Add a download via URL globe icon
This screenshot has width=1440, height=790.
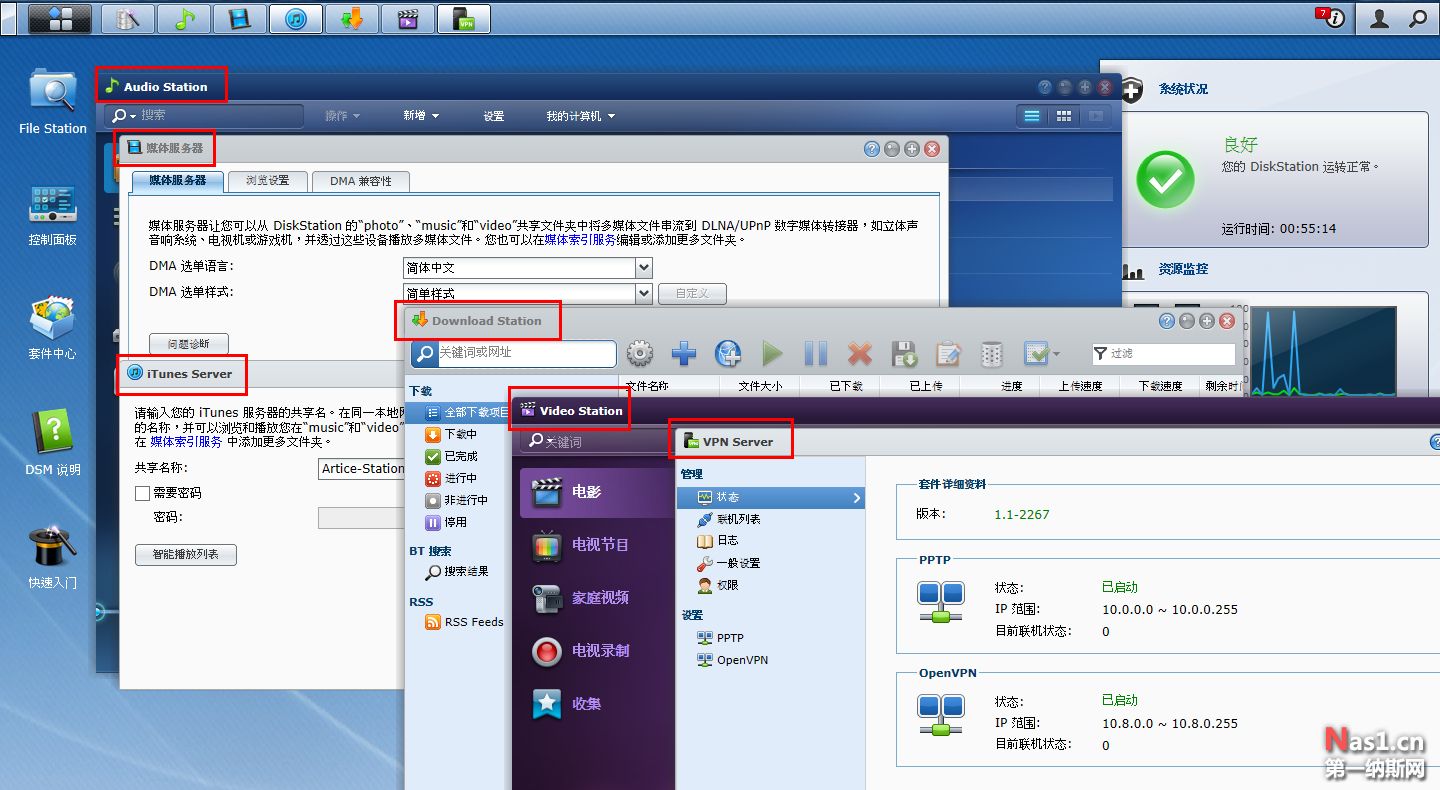(728, 353)
